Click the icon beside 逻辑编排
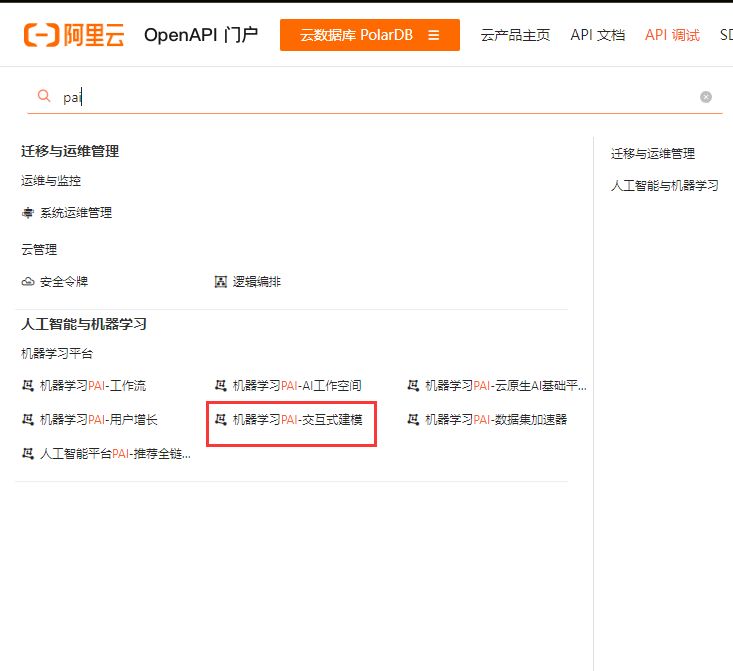The height and width of the screenshot is (671, 733). [x=220, y=282]
